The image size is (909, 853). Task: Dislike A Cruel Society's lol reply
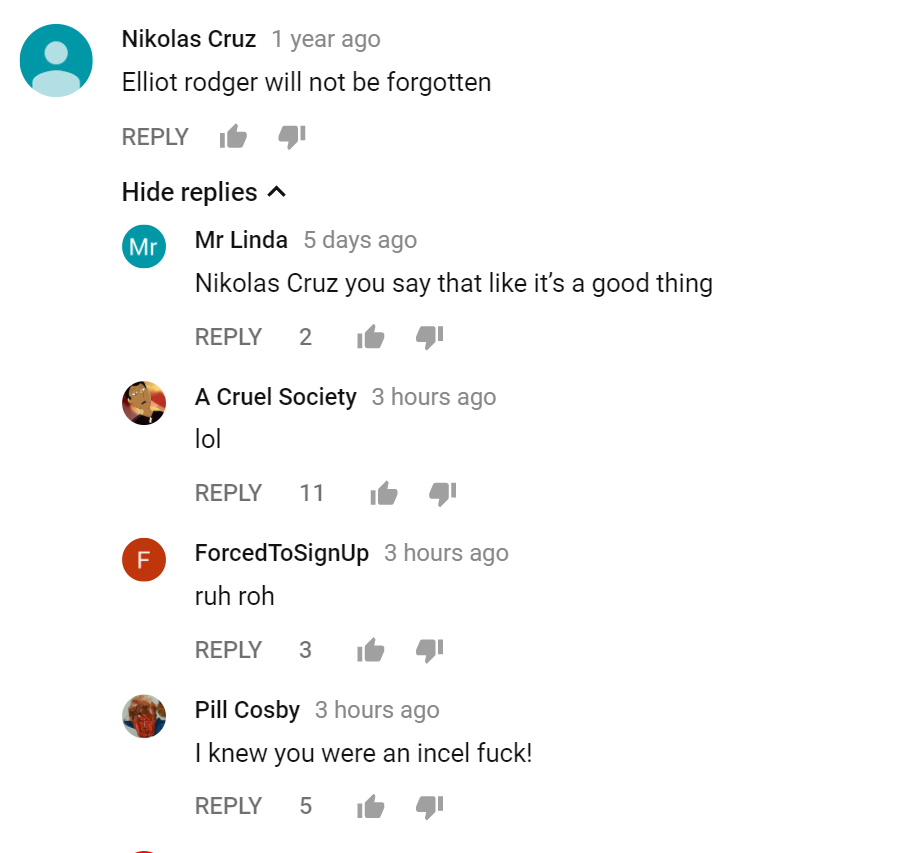443,493
